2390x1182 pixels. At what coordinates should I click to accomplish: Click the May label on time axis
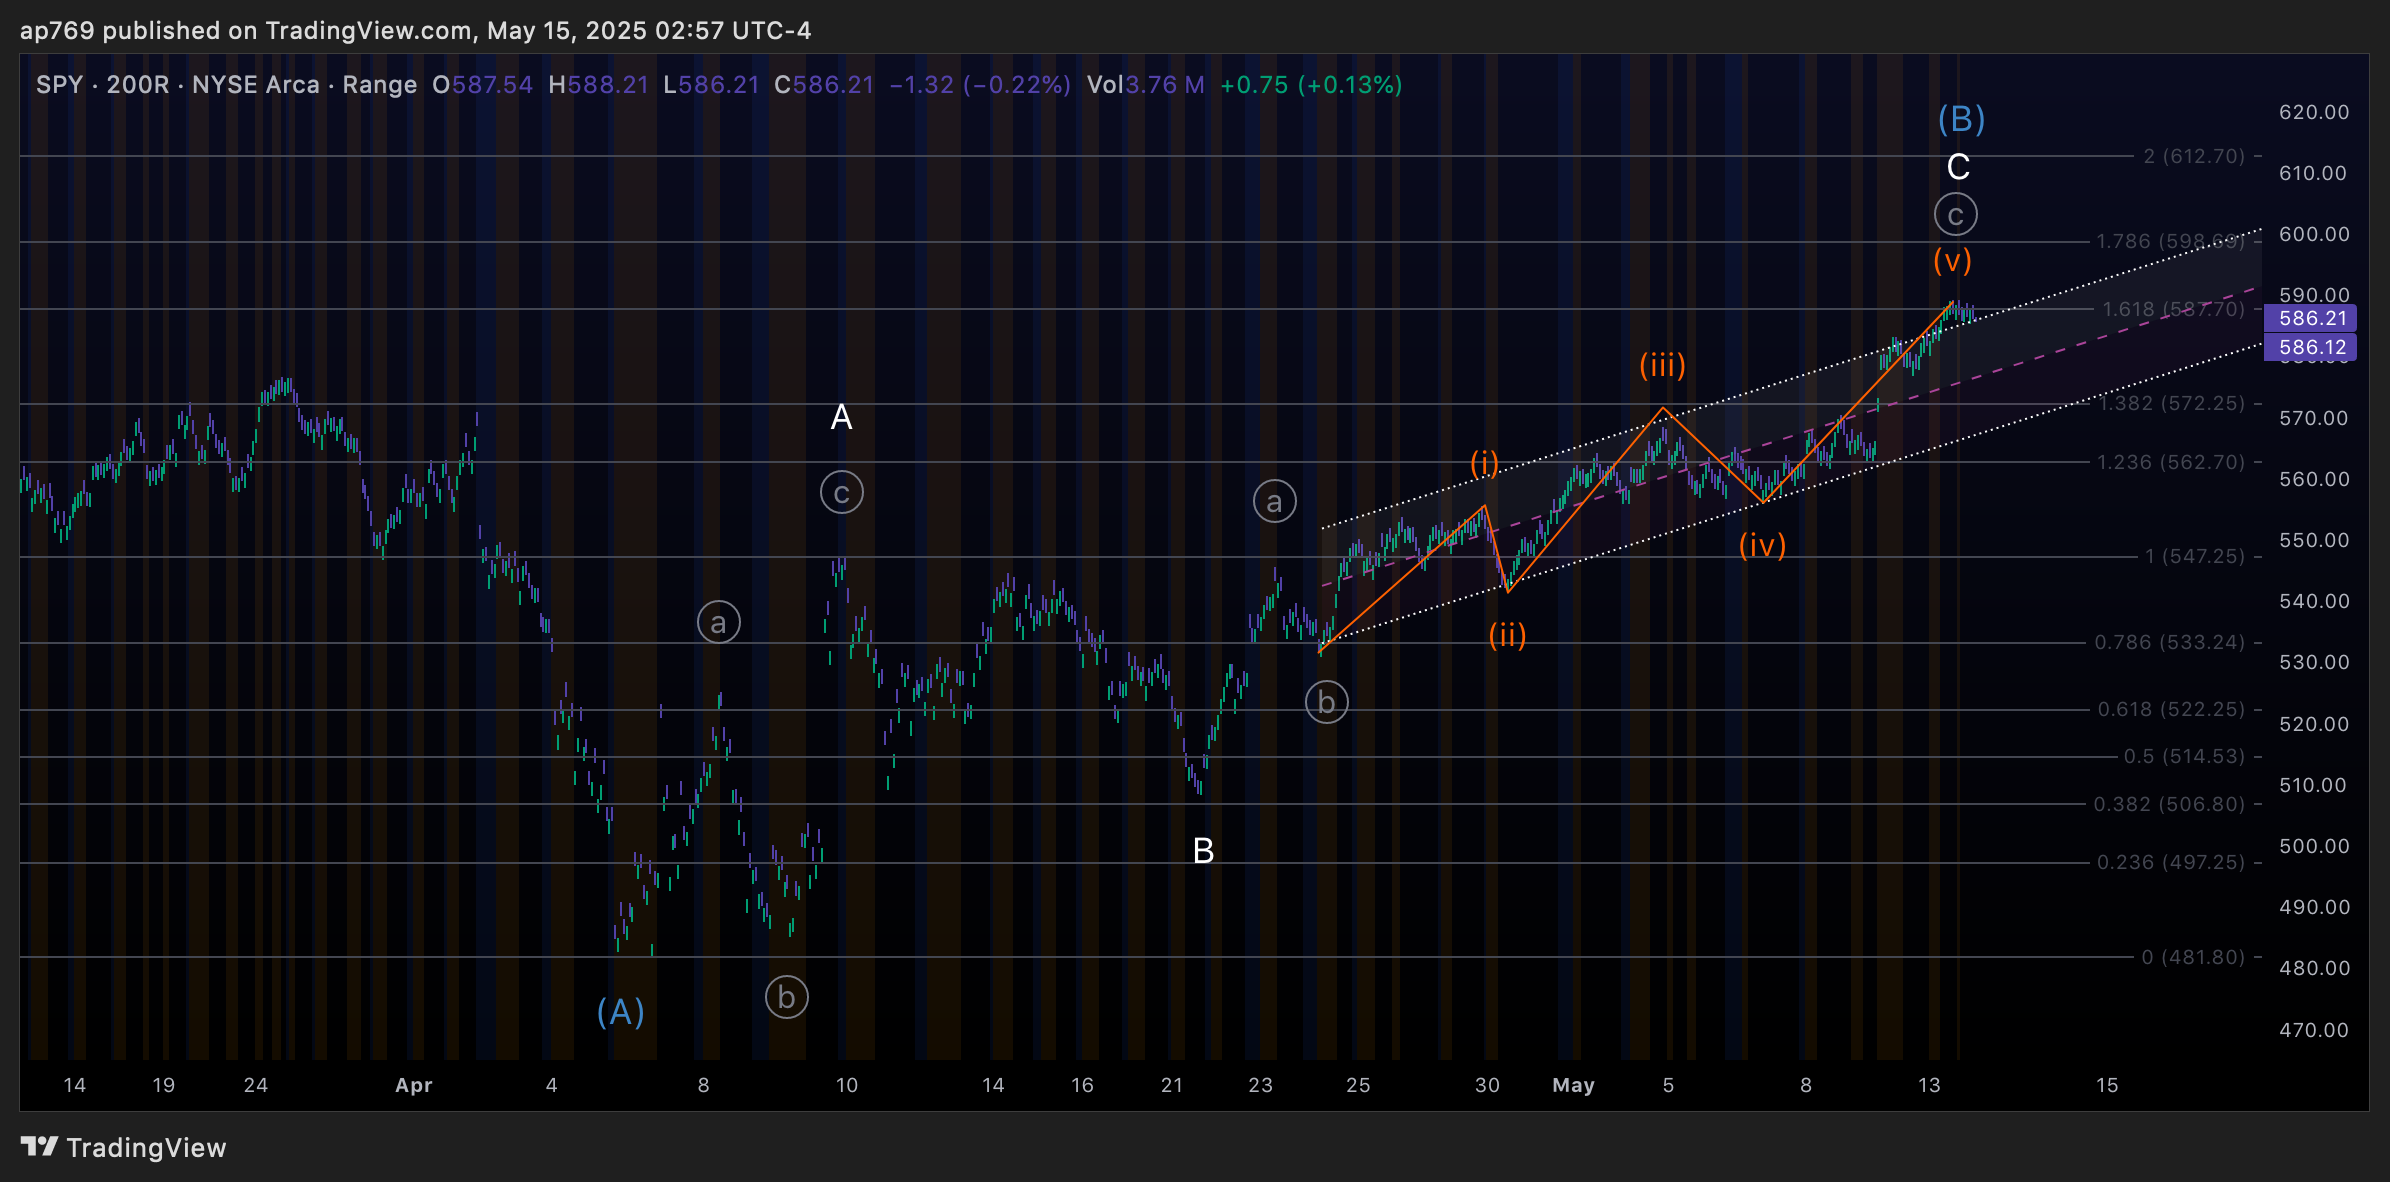[1573, 1085]
